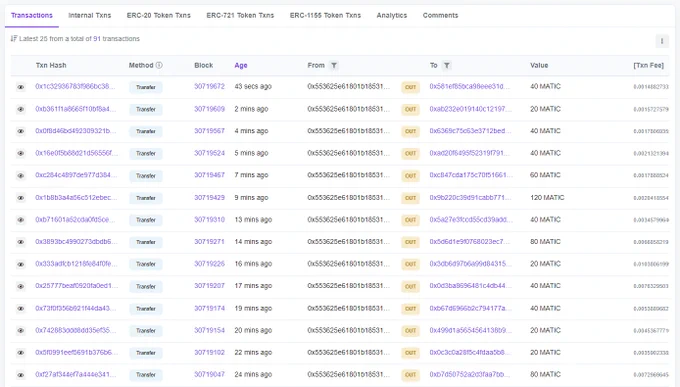Switch to the Analytics tab
The width and height of the screenshot is (680, 387).
pos(392,15)
